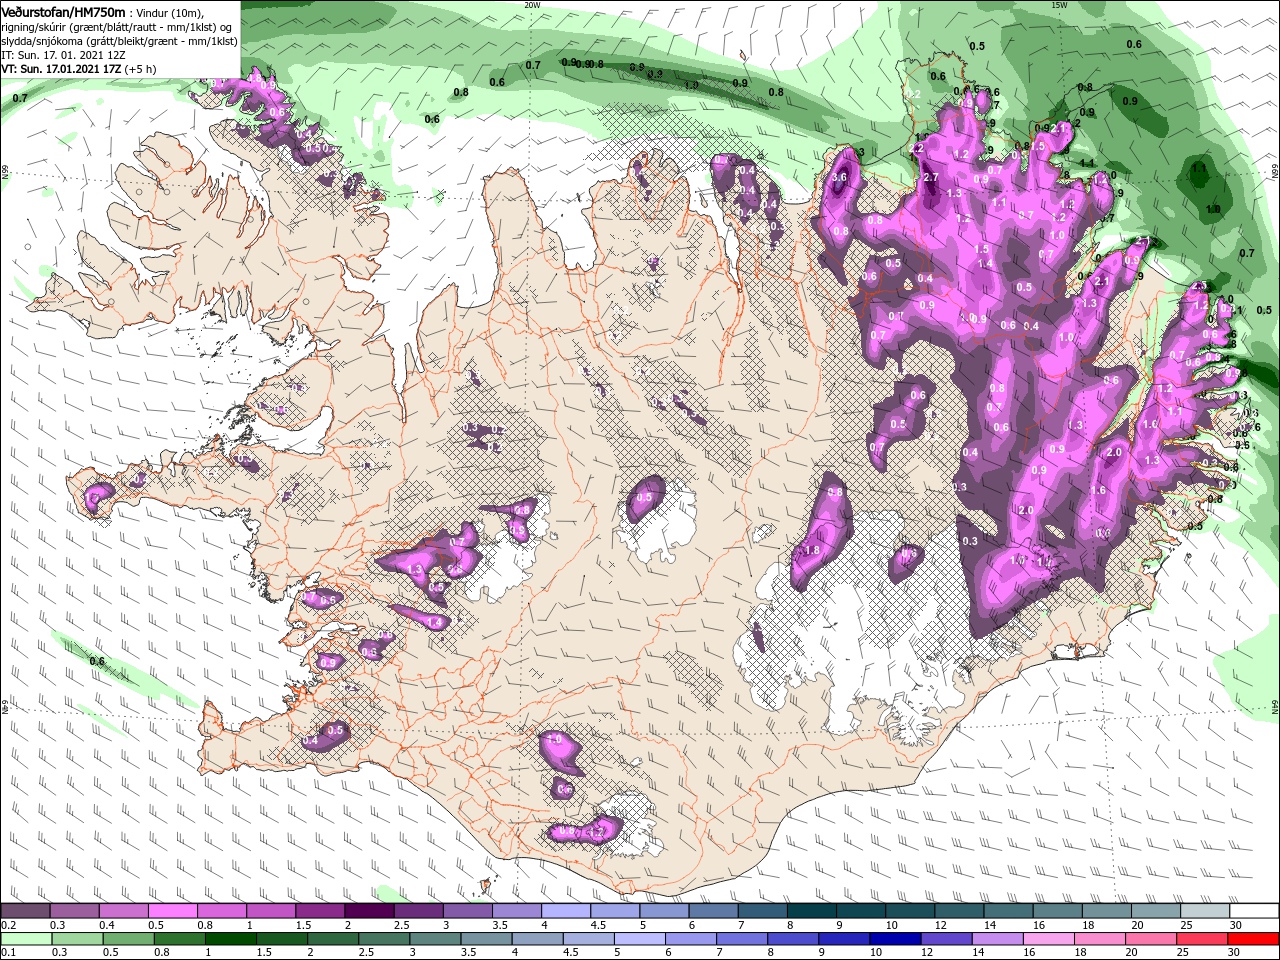1280x960 pixels.
Task: Click the '(+5 h)' forecast offset
Action: 142,69
